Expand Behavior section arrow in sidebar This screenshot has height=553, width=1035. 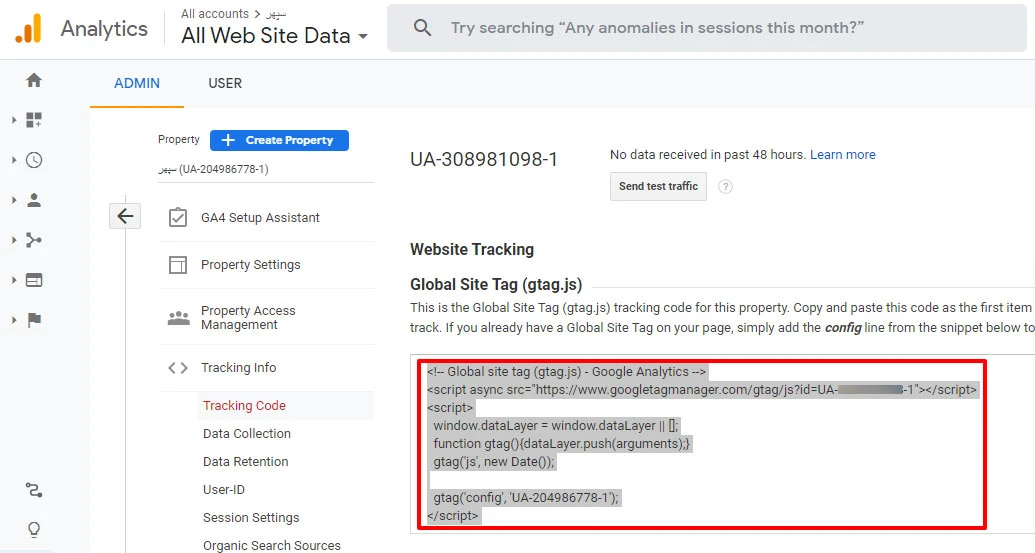pyautogui.click(x=14, y=280)
